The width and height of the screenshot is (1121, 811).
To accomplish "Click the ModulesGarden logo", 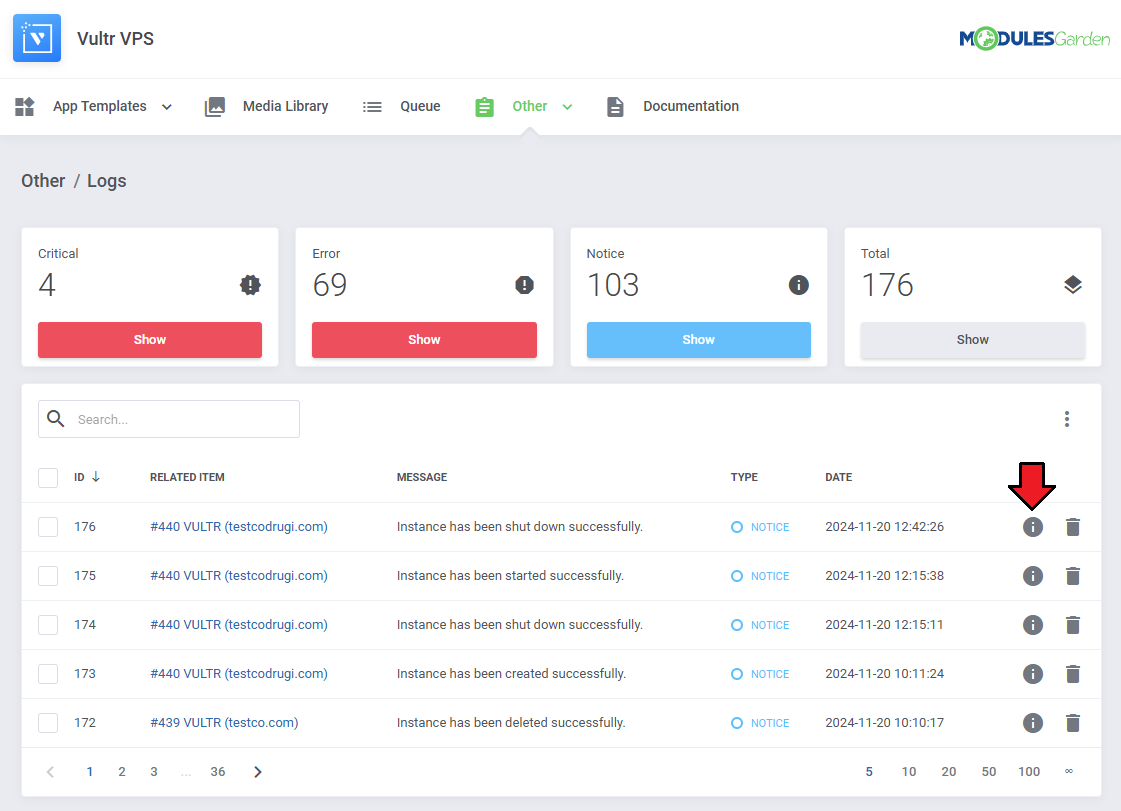I will coord(1034,38).
